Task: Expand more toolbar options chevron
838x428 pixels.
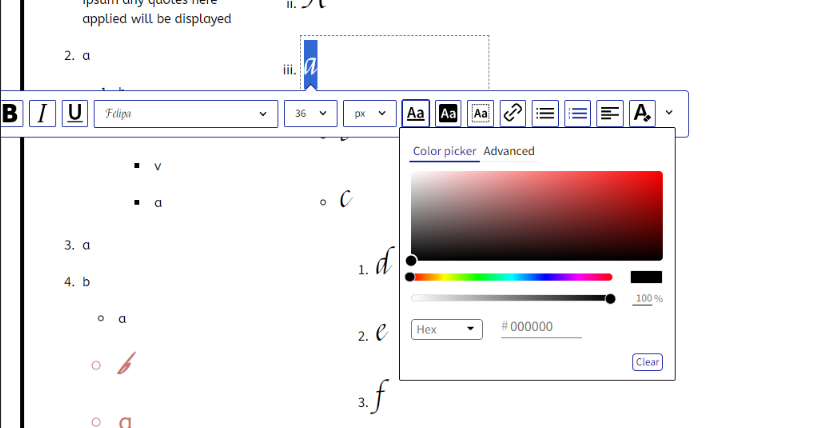Action: [669, 113]
